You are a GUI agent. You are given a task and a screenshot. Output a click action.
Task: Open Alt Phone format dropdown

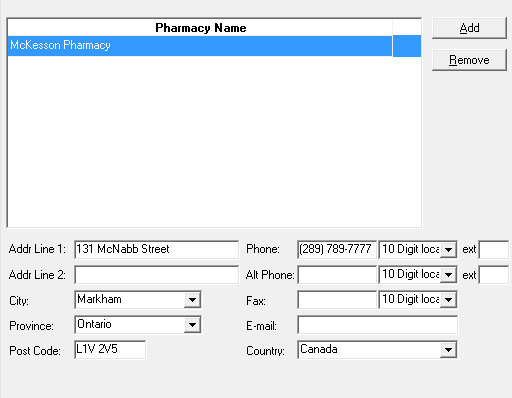click(x=448, y=275)
